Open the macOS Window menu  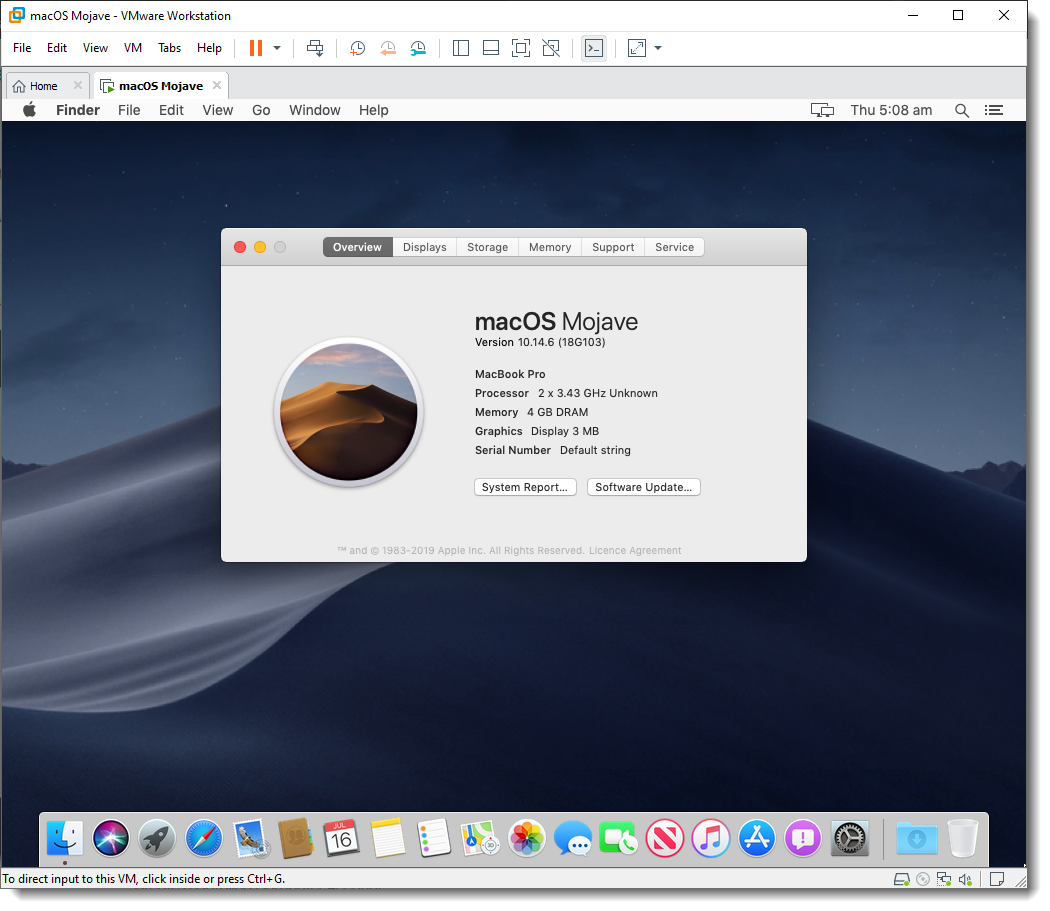coord(315,111)
